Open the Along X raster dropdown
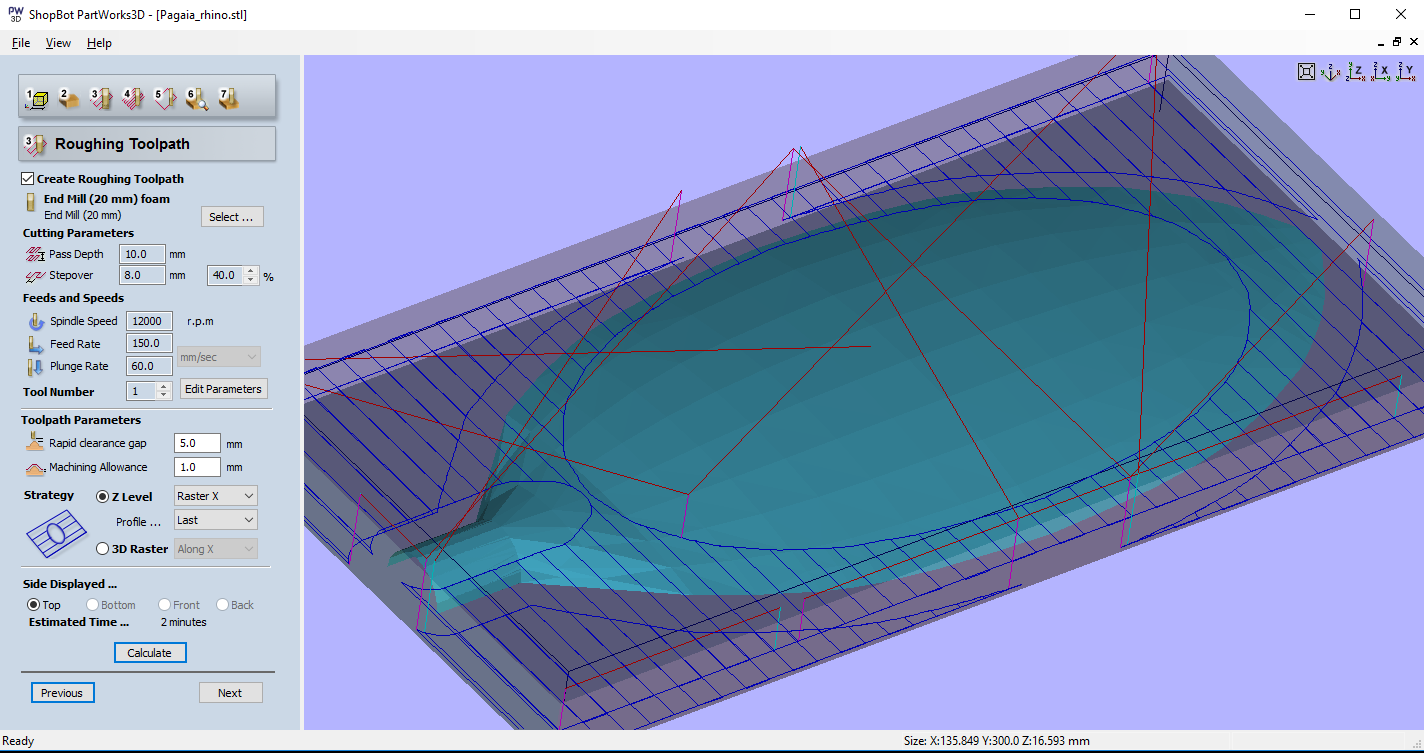 [215, 549]
